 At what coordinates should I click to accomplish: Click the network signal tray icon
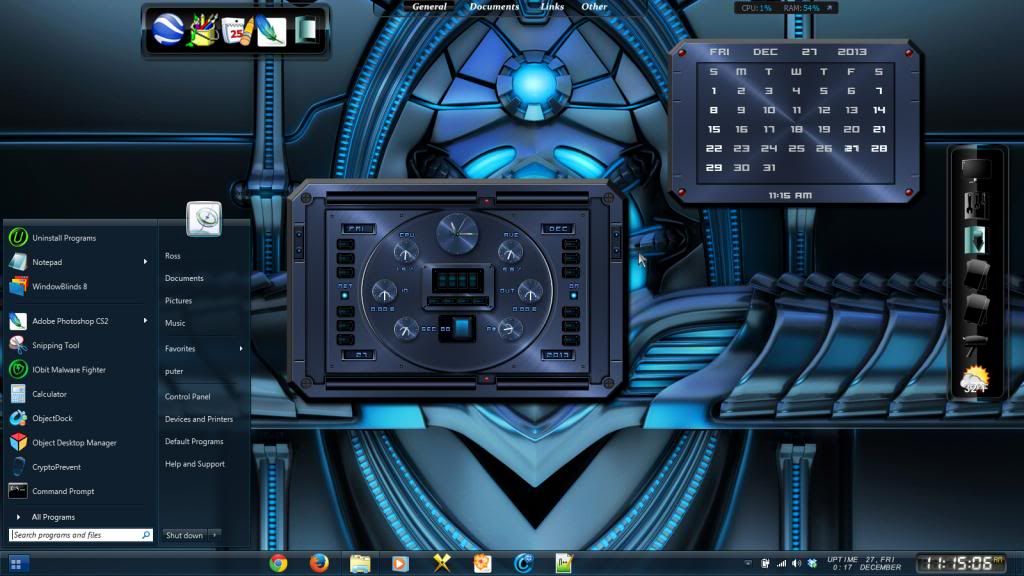click(781, 563)
